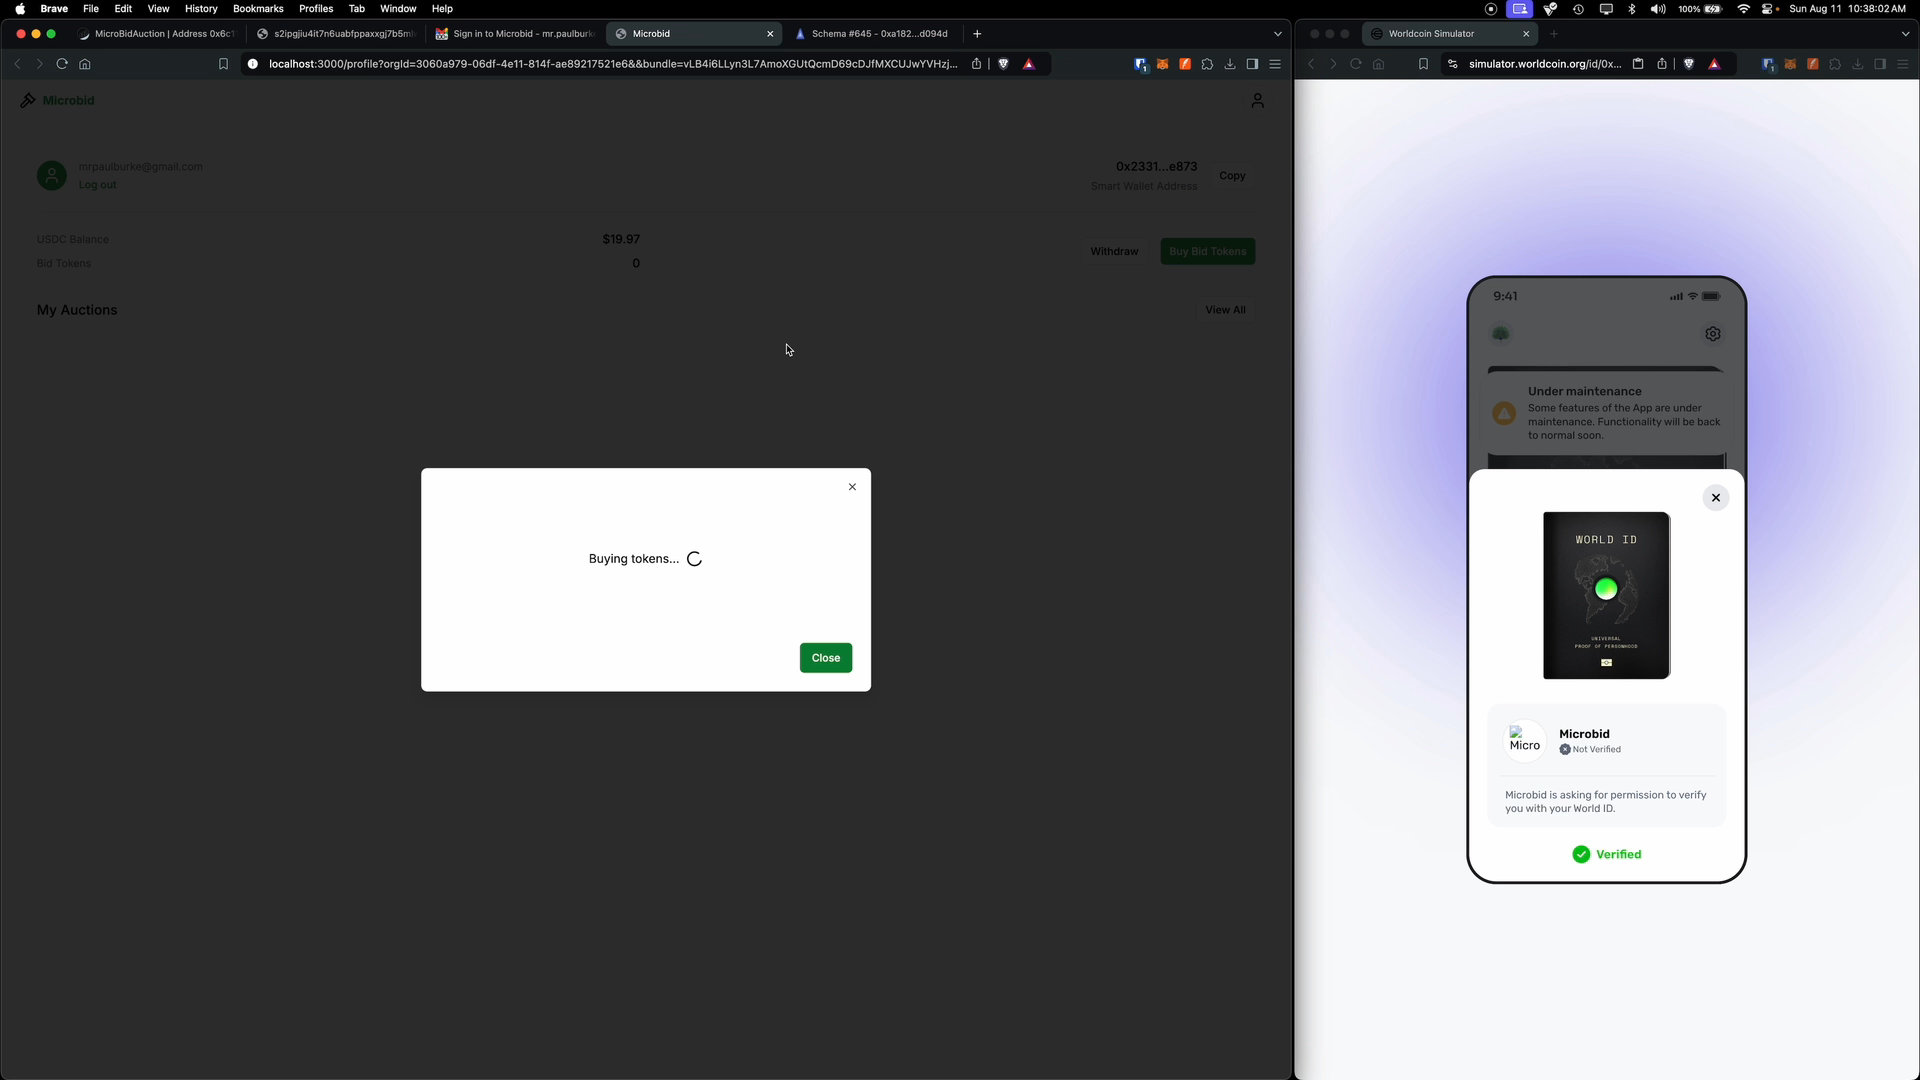This screenshot has height=1080, width=1920.
Task: Click the Log out link
Action: pos(97,185)
